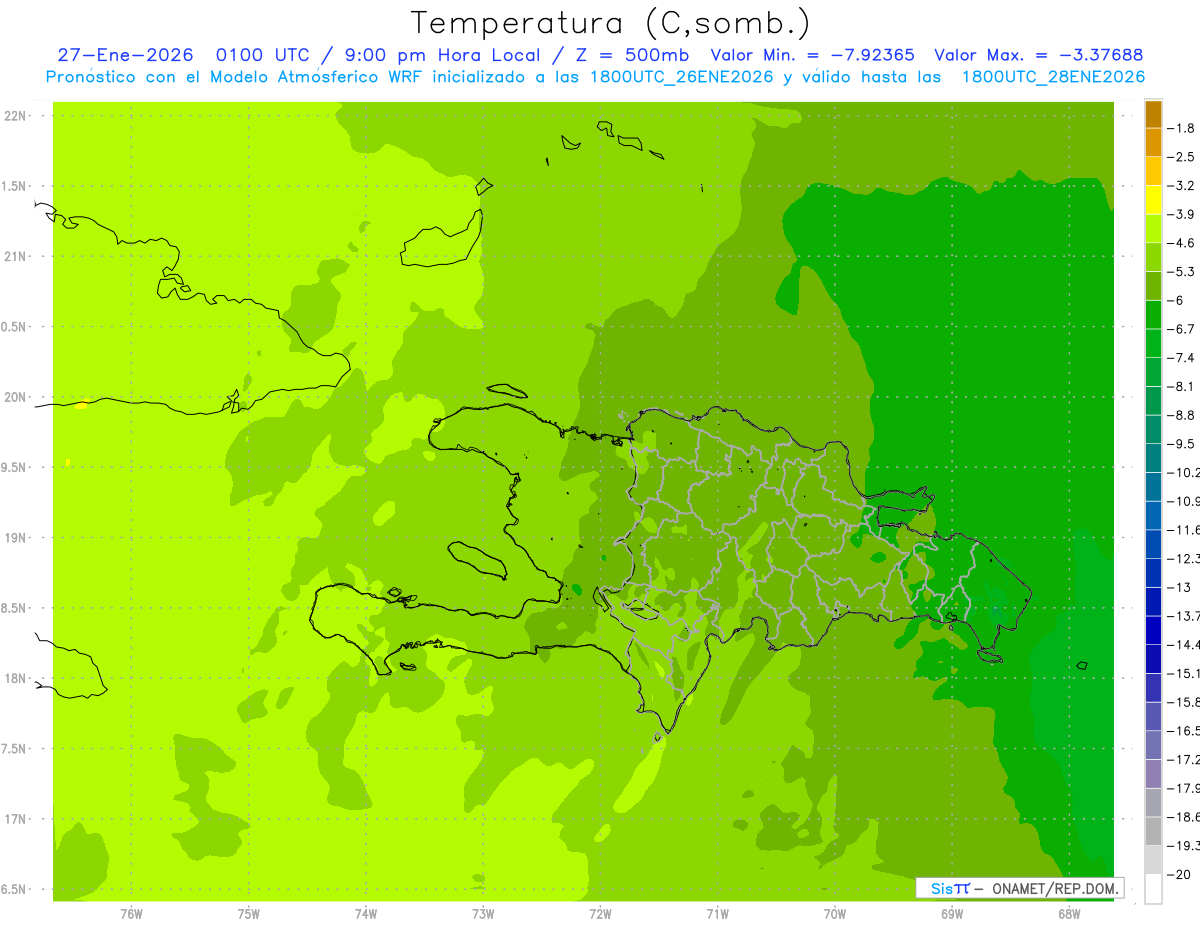Screen dimensions: 1200x927
Task: Click the "Valor Min. = -7.92365" readout
Action: (812, 55)
